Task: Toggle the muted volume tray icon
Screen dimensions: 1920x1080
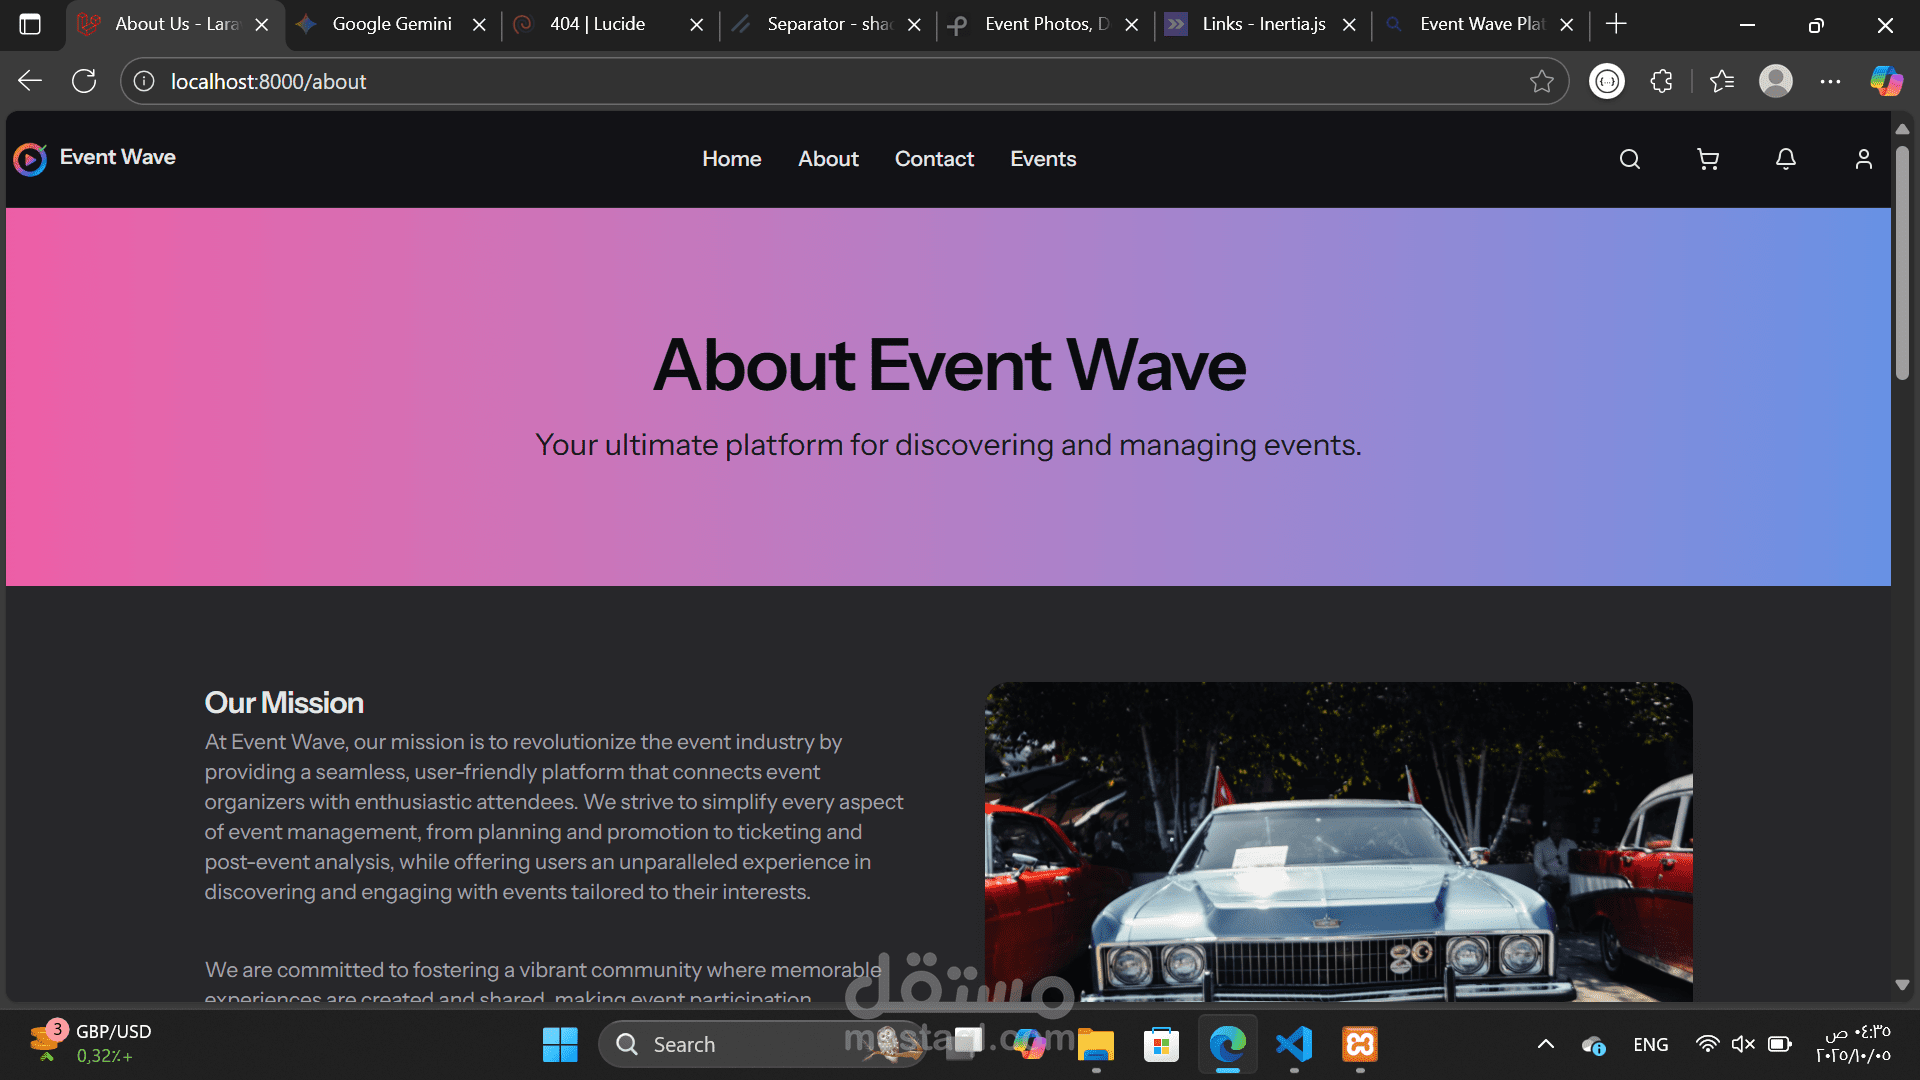Action: click(x=1743, y=1044)
